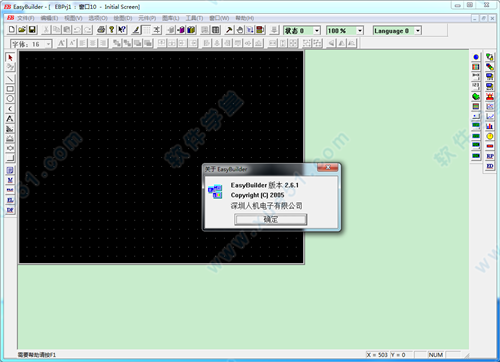Screen dimensions: 500x362
Task: Open the 窗口(W) menu
Action: pyautogui.click(x=219, y=18)
